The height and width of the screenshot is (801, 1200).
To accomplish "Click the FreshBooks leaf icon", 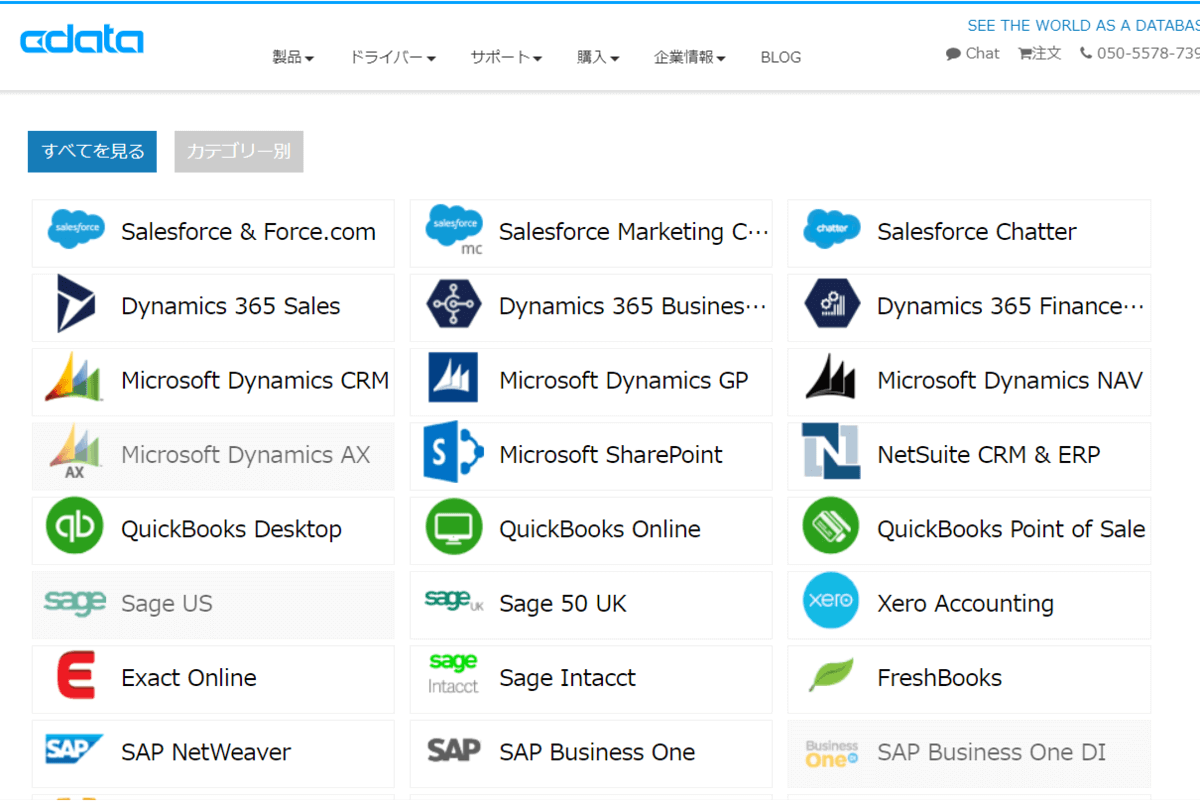I will pyautogui.click(x=831, y=677).
